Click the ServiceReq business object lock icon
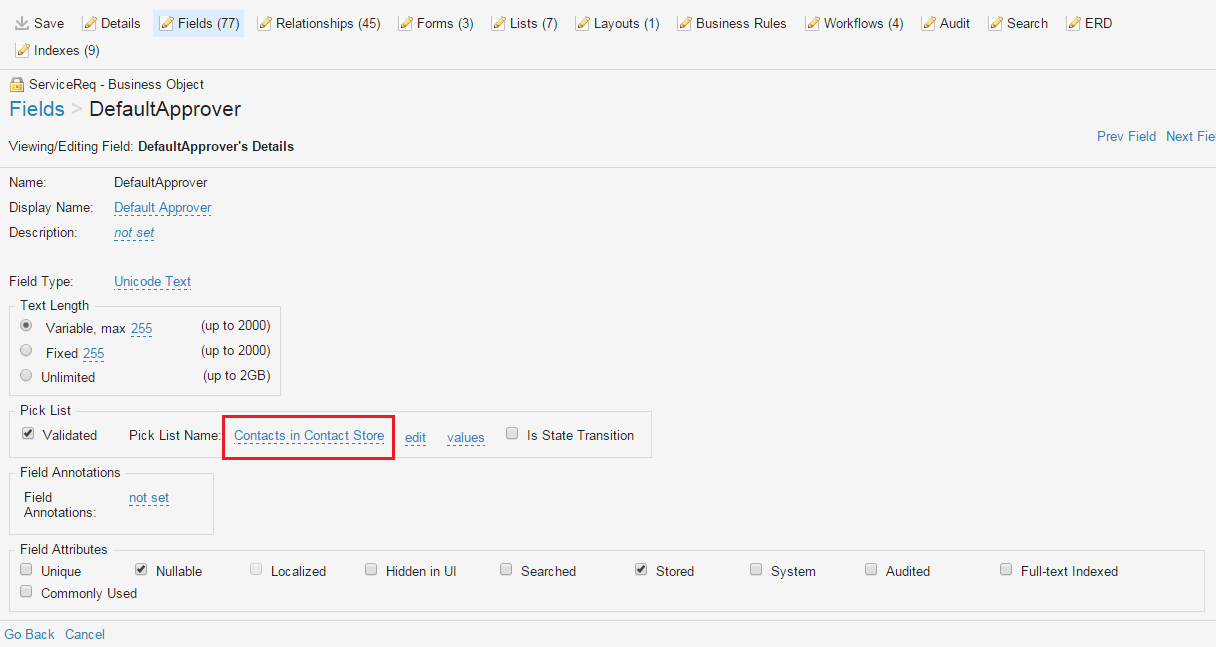The height and width of the screenshot is (647, 1216). (16, 85)
